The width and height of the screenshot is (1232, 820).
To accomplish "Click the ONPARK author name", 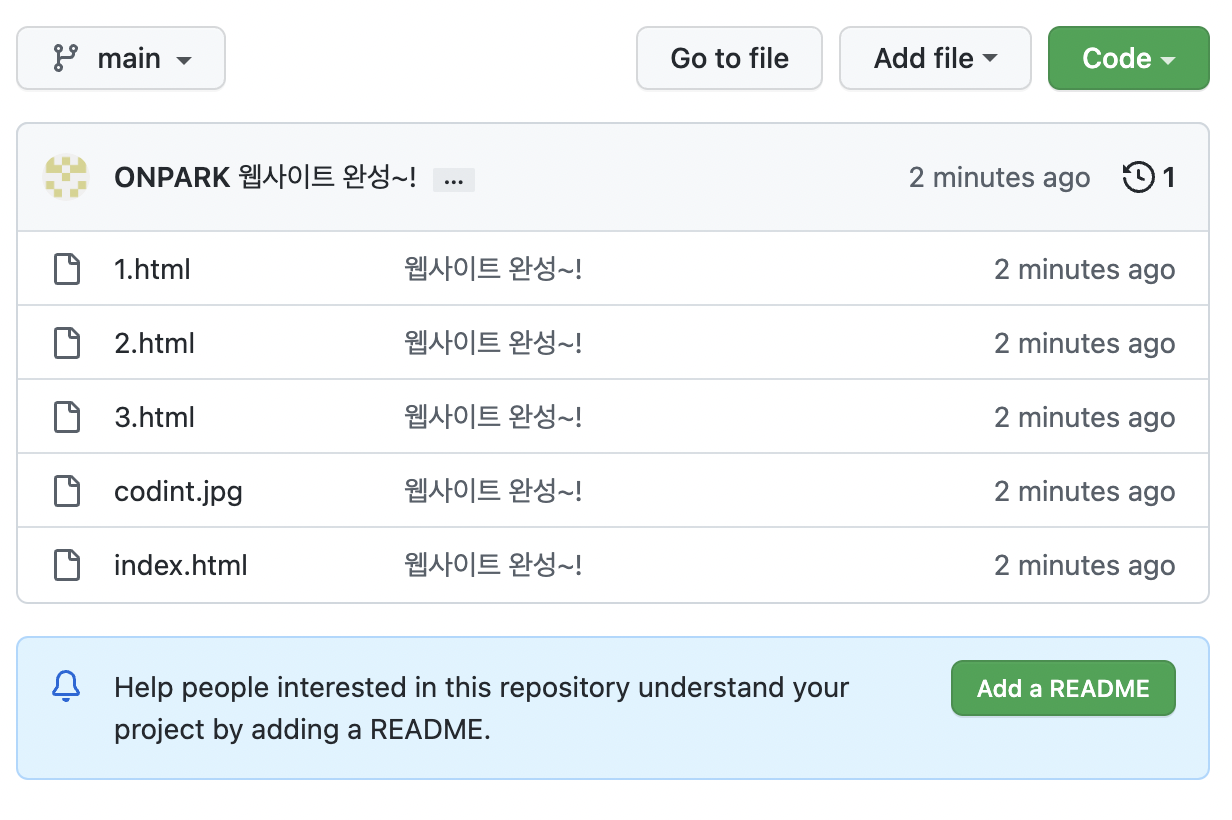I will 172,178.
